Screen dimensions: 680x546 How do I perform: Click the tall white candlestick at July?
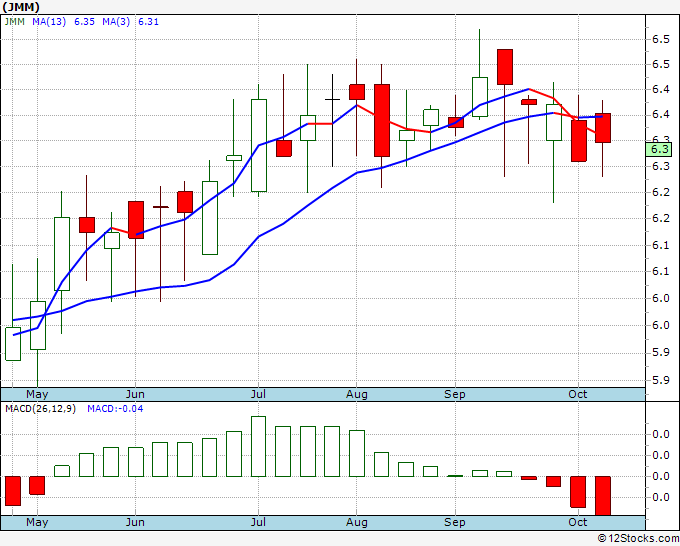tap(259, 145)
